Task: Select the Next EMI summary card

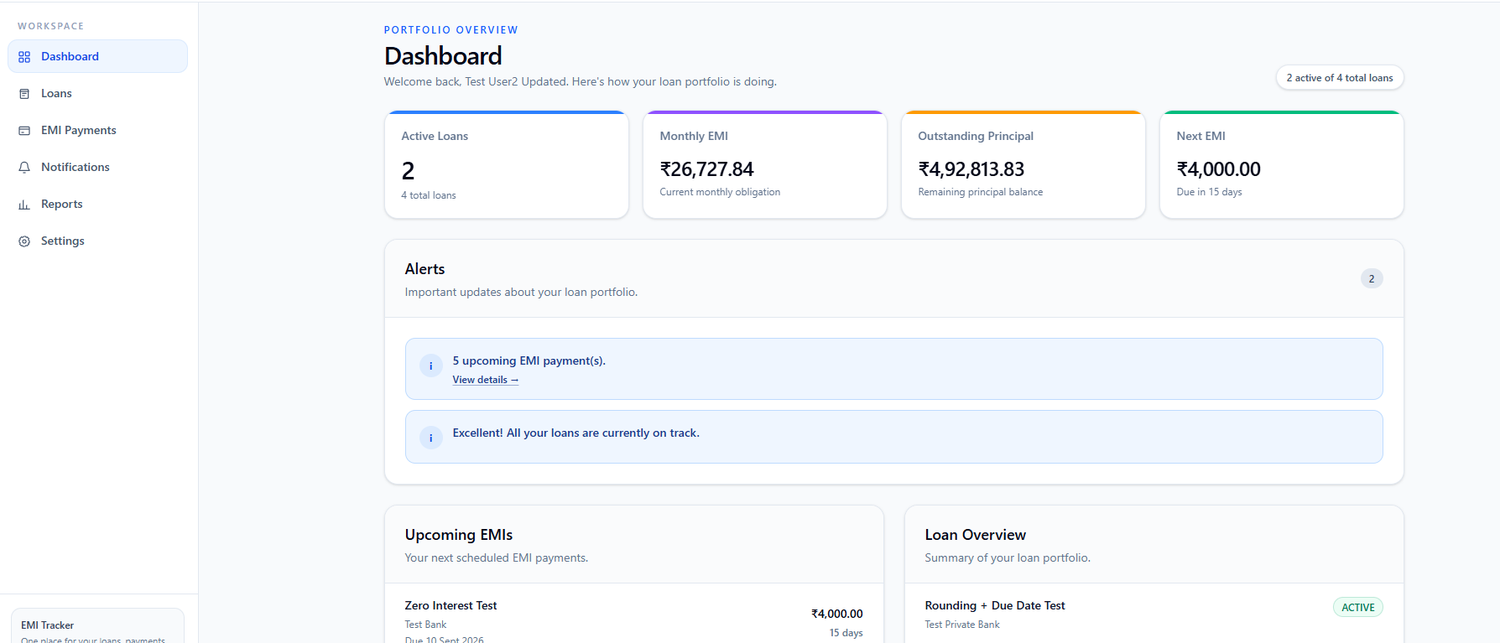Action: point(1282,165)
